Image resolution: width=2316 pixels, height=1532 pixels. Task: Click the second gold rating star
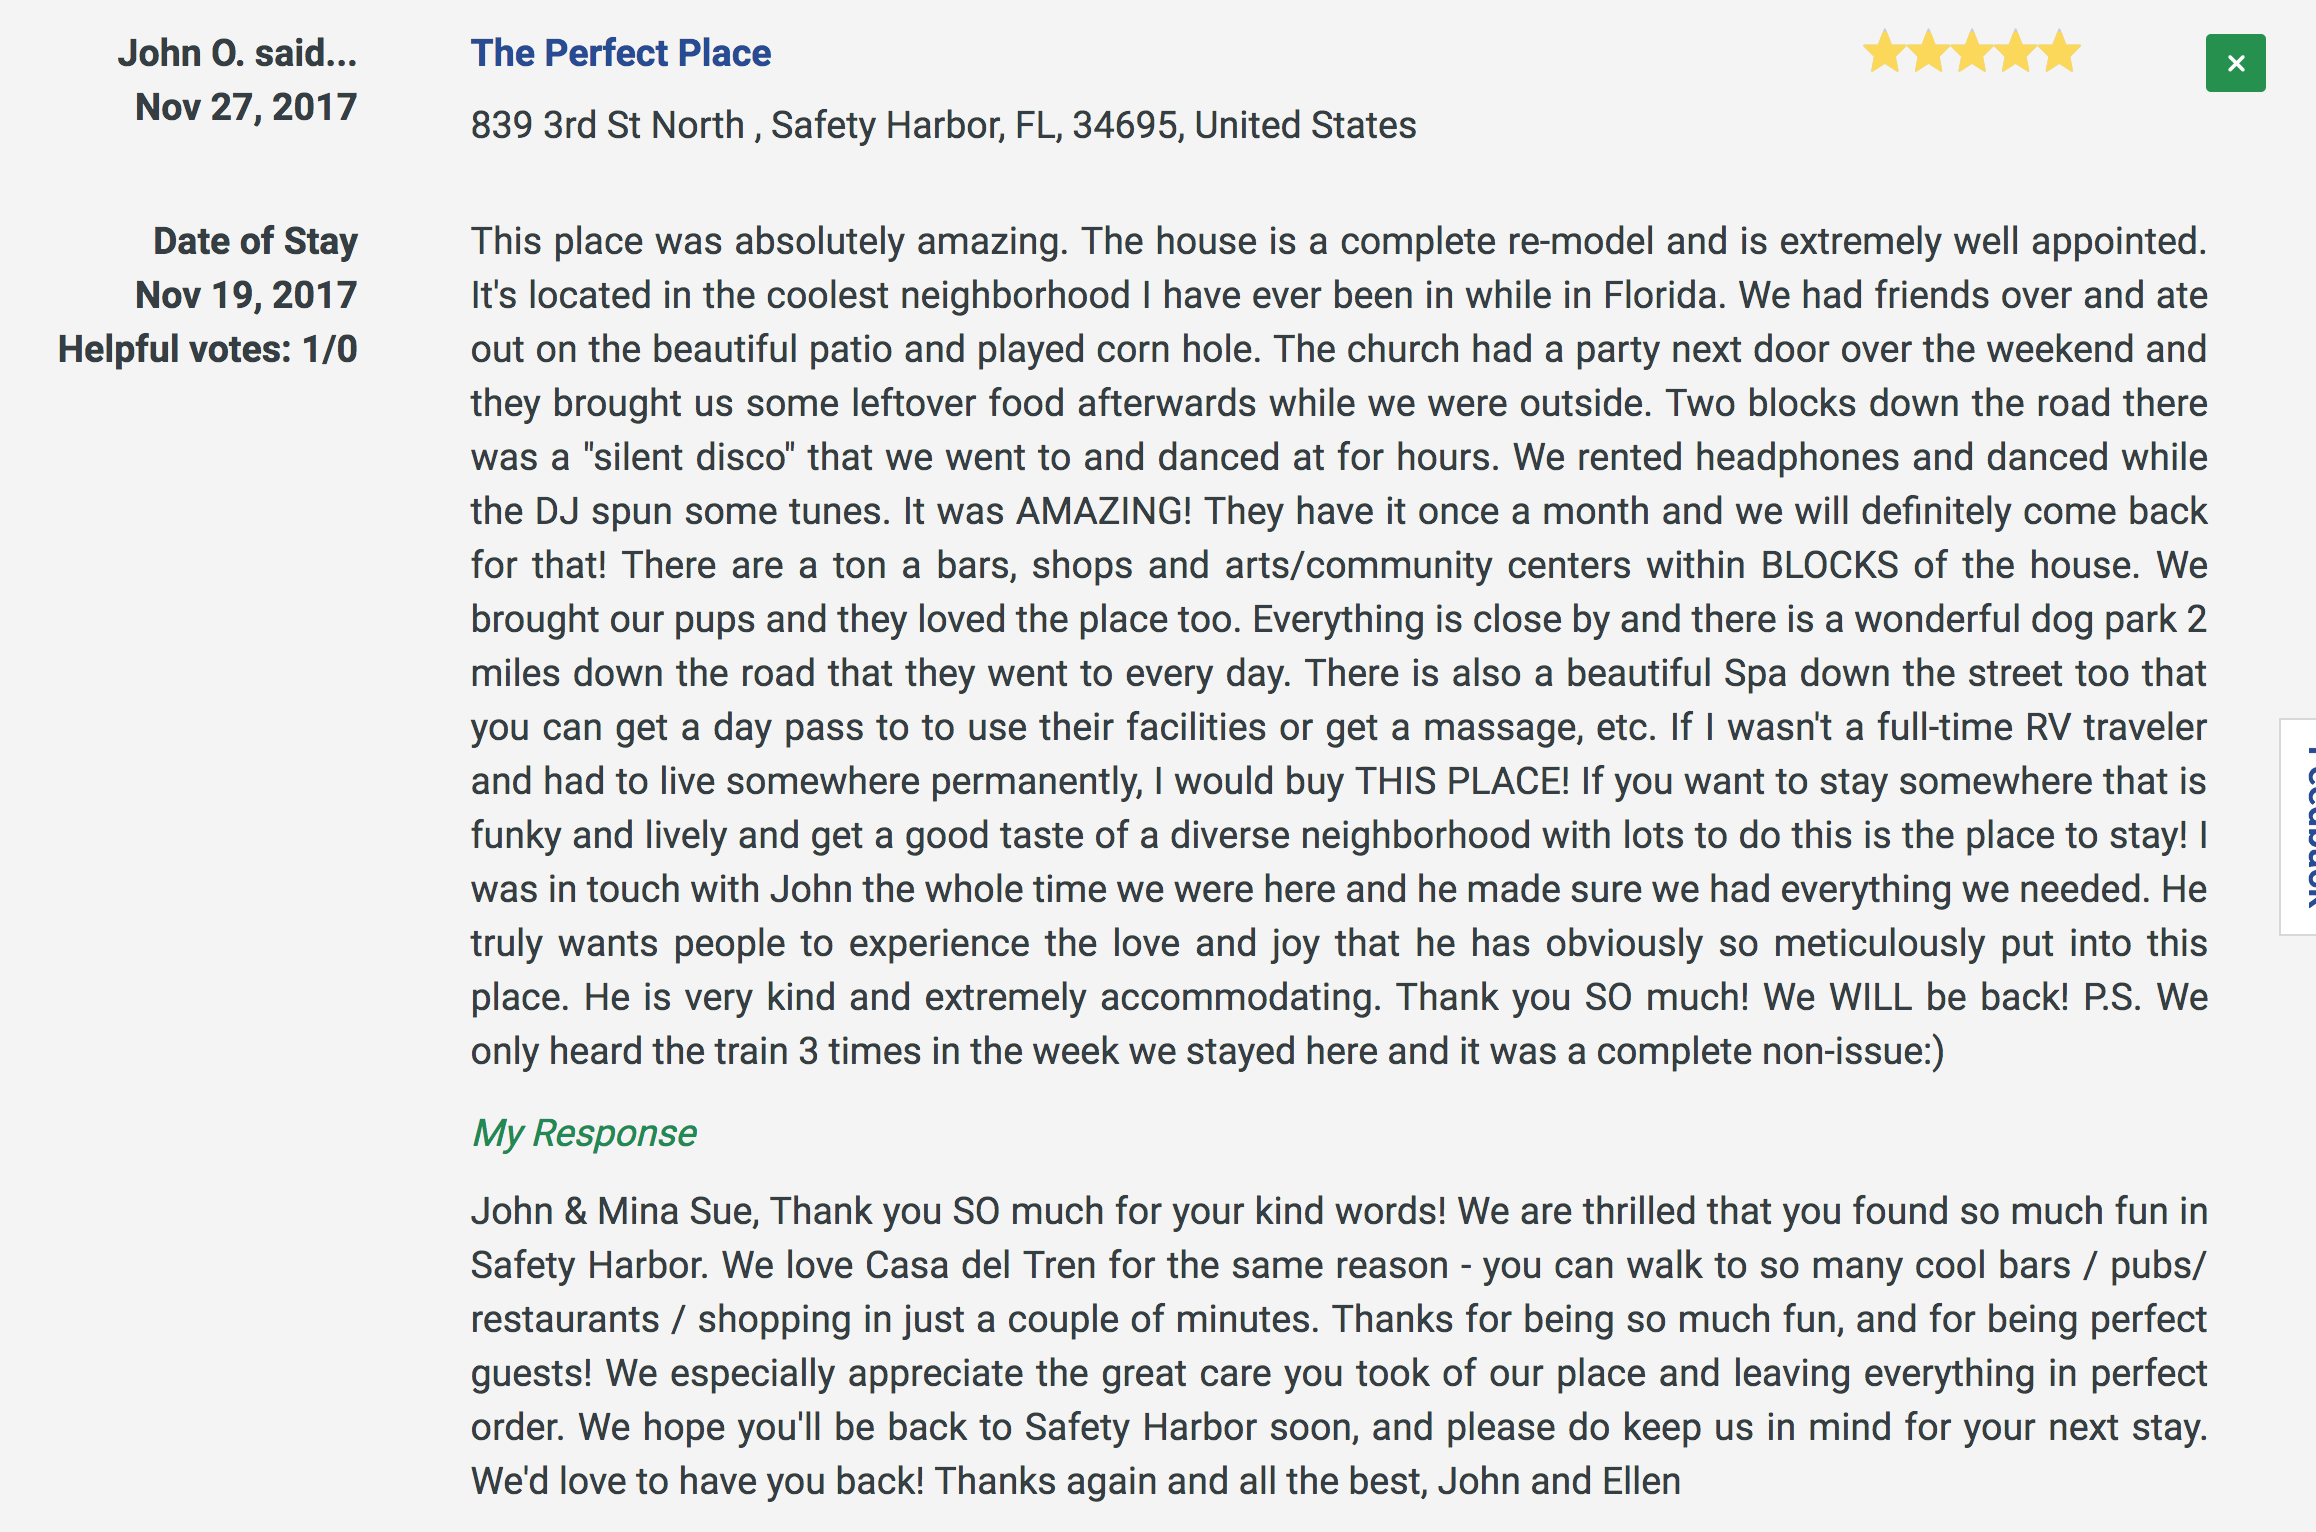[1928, 52]
